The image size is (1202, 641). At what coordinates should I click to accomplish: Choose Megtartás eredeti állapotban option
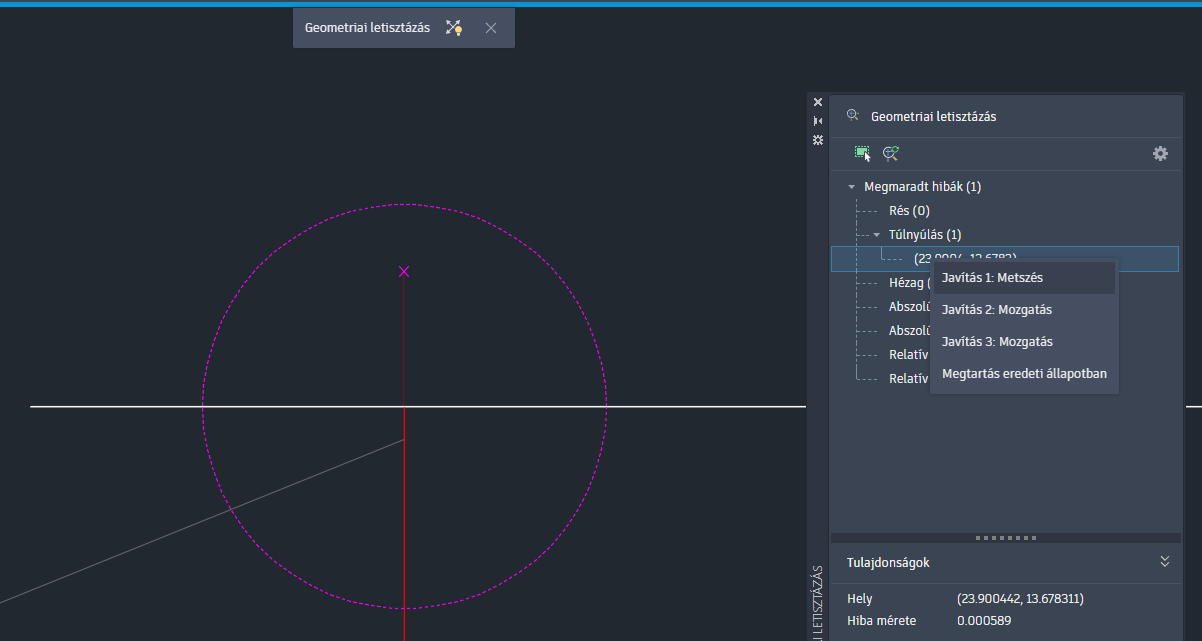coord(1024,373)
